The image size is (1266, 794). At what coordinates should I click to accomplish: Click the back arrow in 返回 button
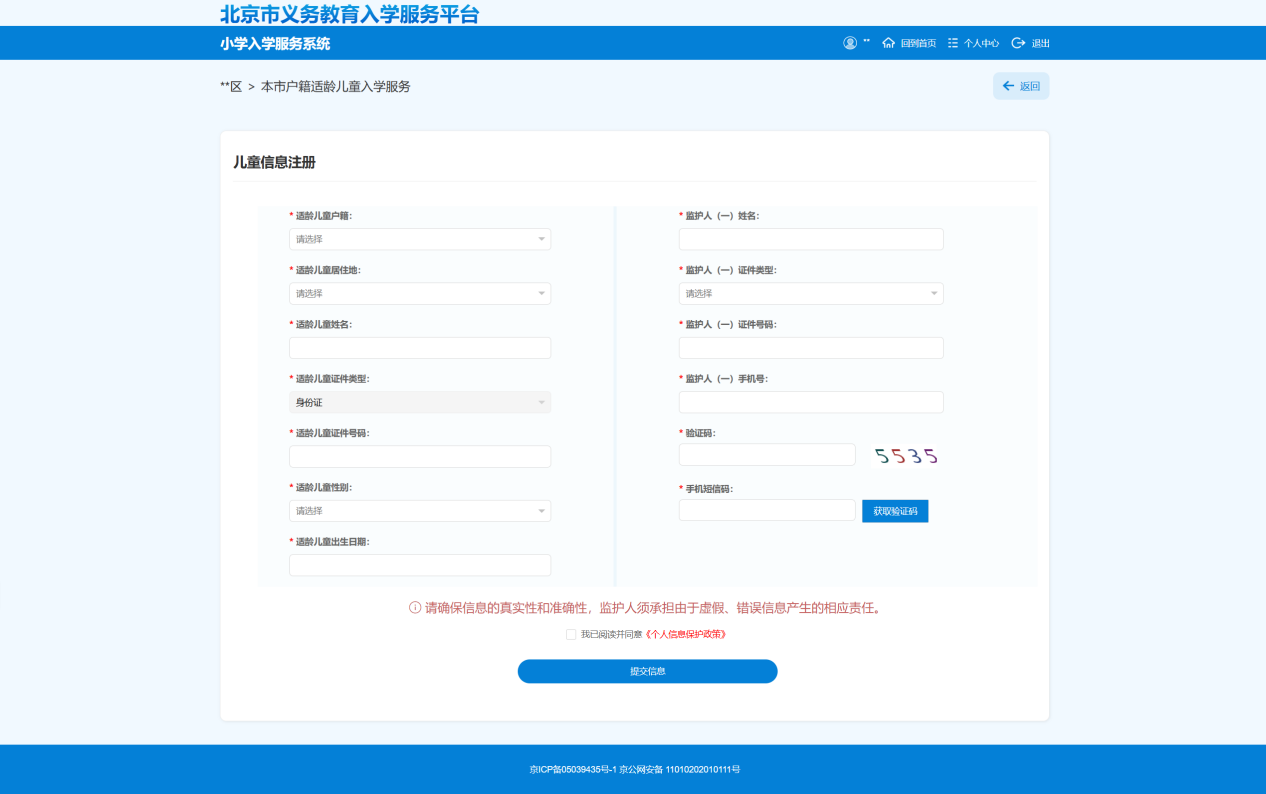1008,86
